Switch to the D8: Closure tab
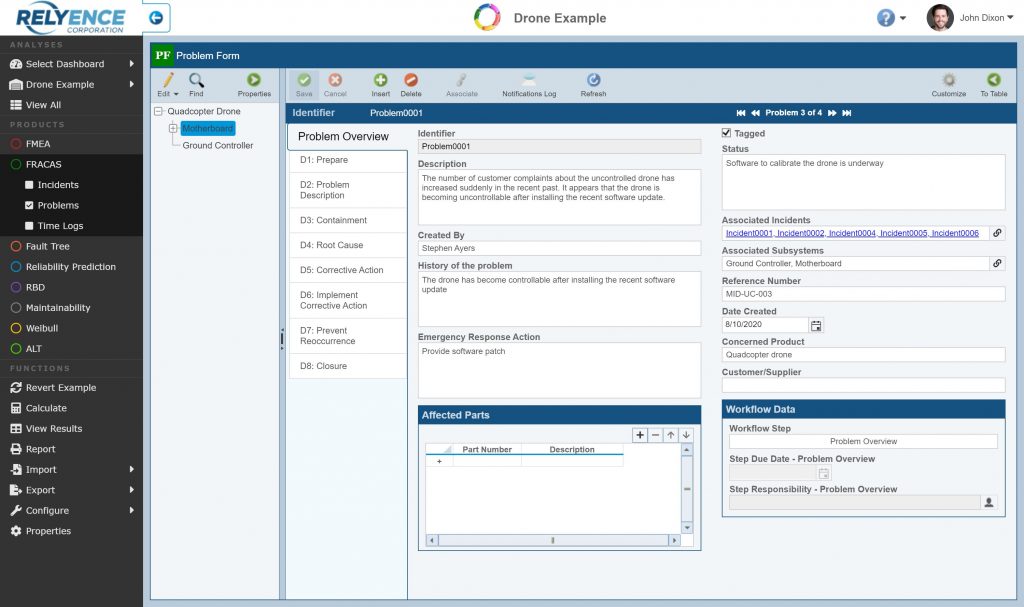 [323, 366]
